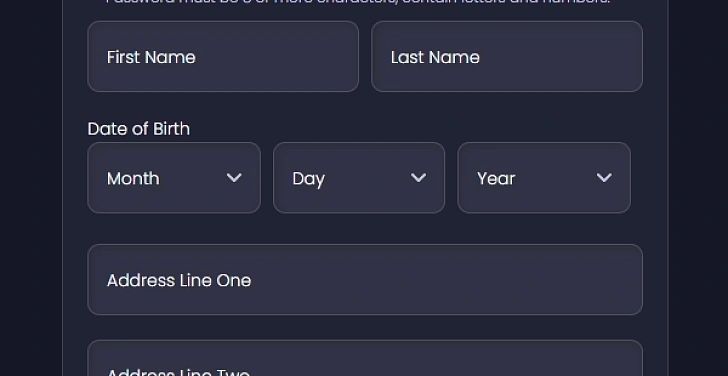Open the Year selection dropdown
This screenshot has width=728, height=376.
pos(544,178)
